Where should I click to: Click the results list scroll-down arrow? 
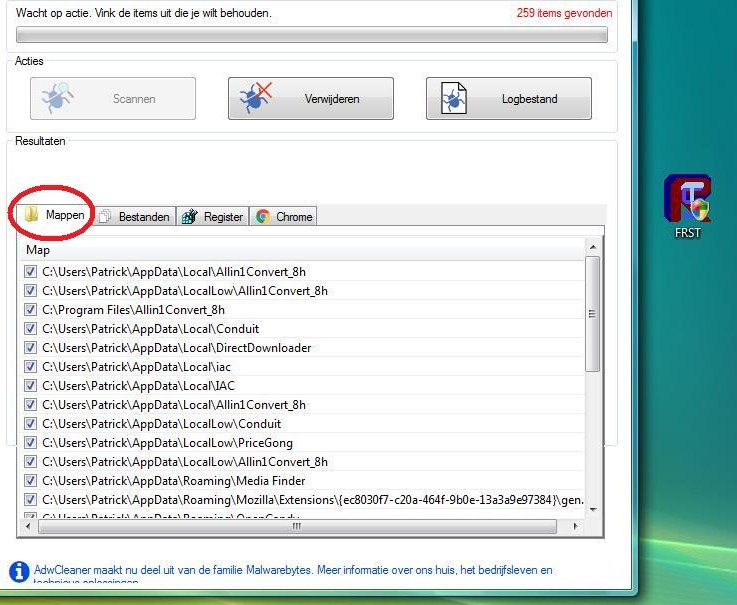point(593,510)
